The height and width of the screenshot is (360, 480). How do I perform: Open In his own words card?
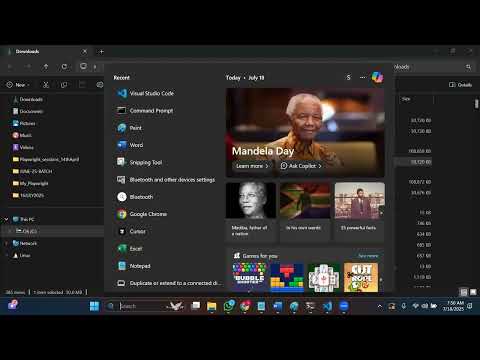pos(305,211)
